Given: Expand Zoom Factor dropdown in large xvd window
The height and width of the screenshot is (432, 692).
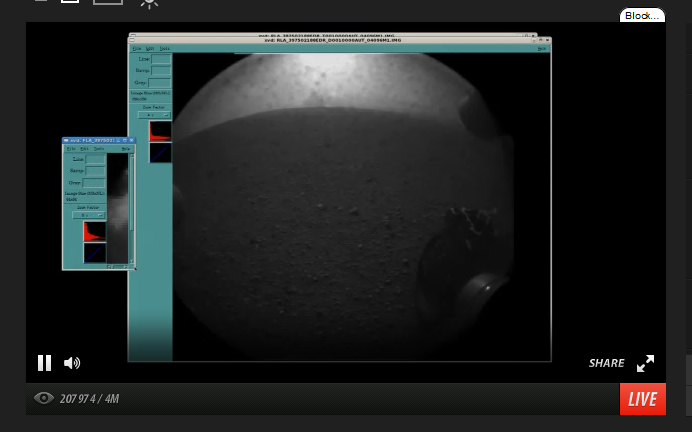Looking at the screenshot, I should (153, 114).
